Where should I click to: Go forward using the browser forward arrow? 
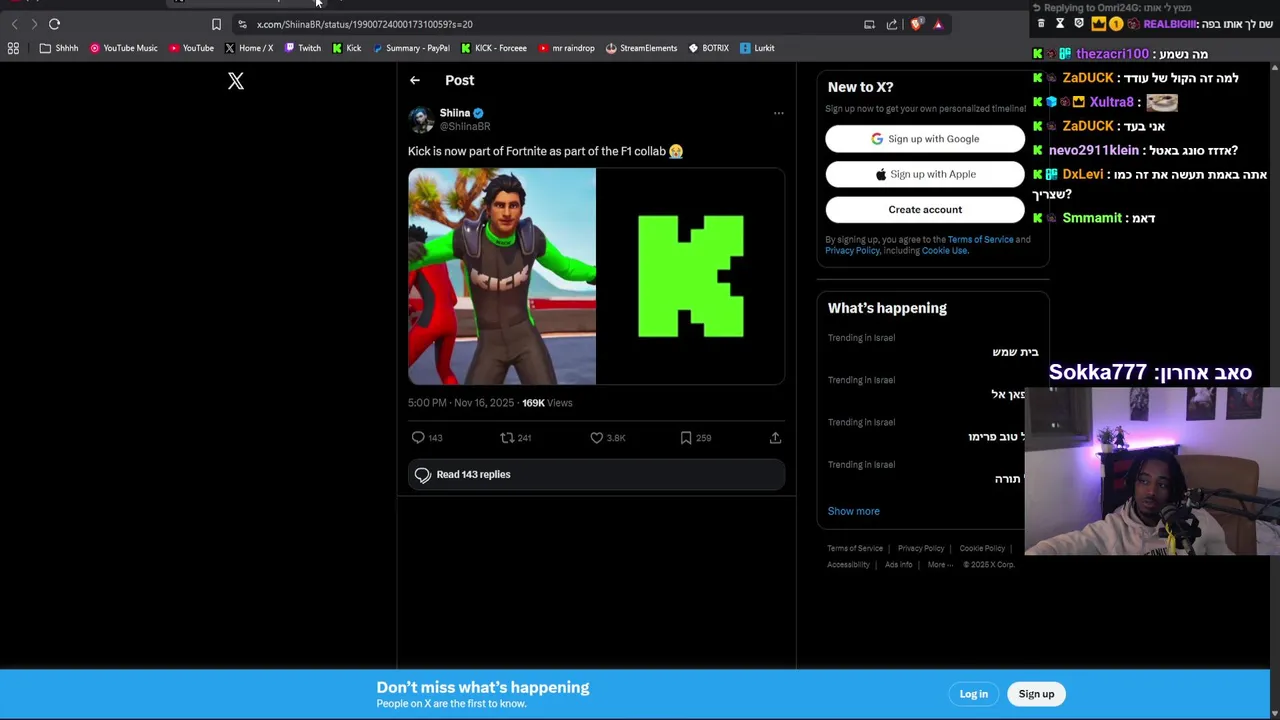pyautogui.click(x=34, y=24)
